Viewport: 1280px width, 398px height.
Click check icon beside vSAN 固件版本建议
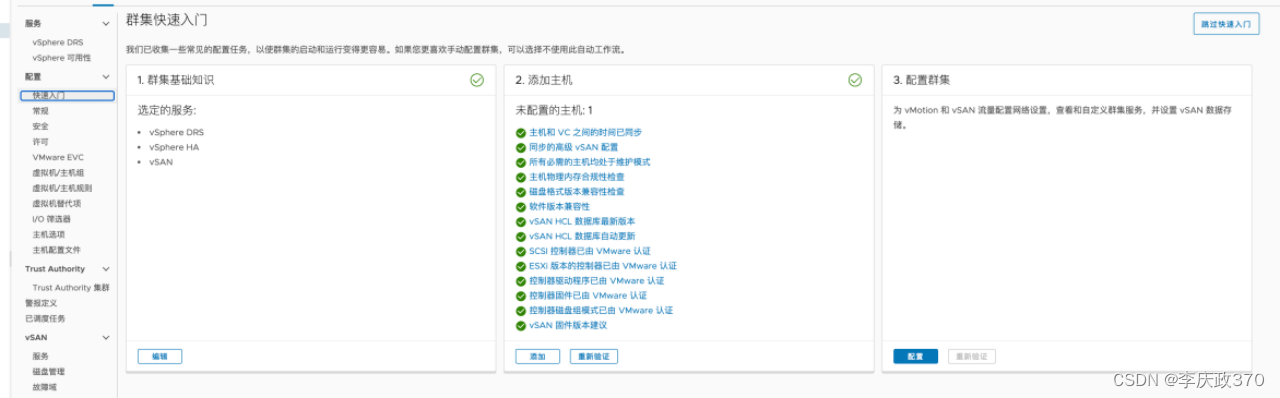pos(521,325)
